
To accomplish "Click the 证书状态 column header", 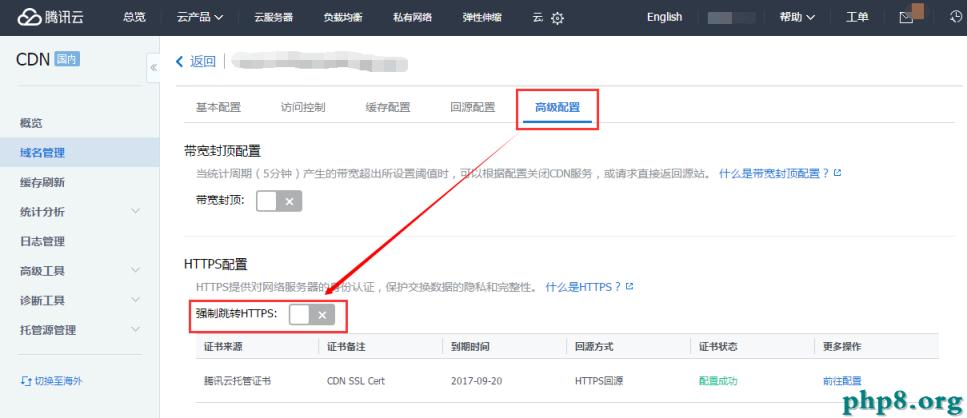I will pyautogui.click(x=718, y=346).
